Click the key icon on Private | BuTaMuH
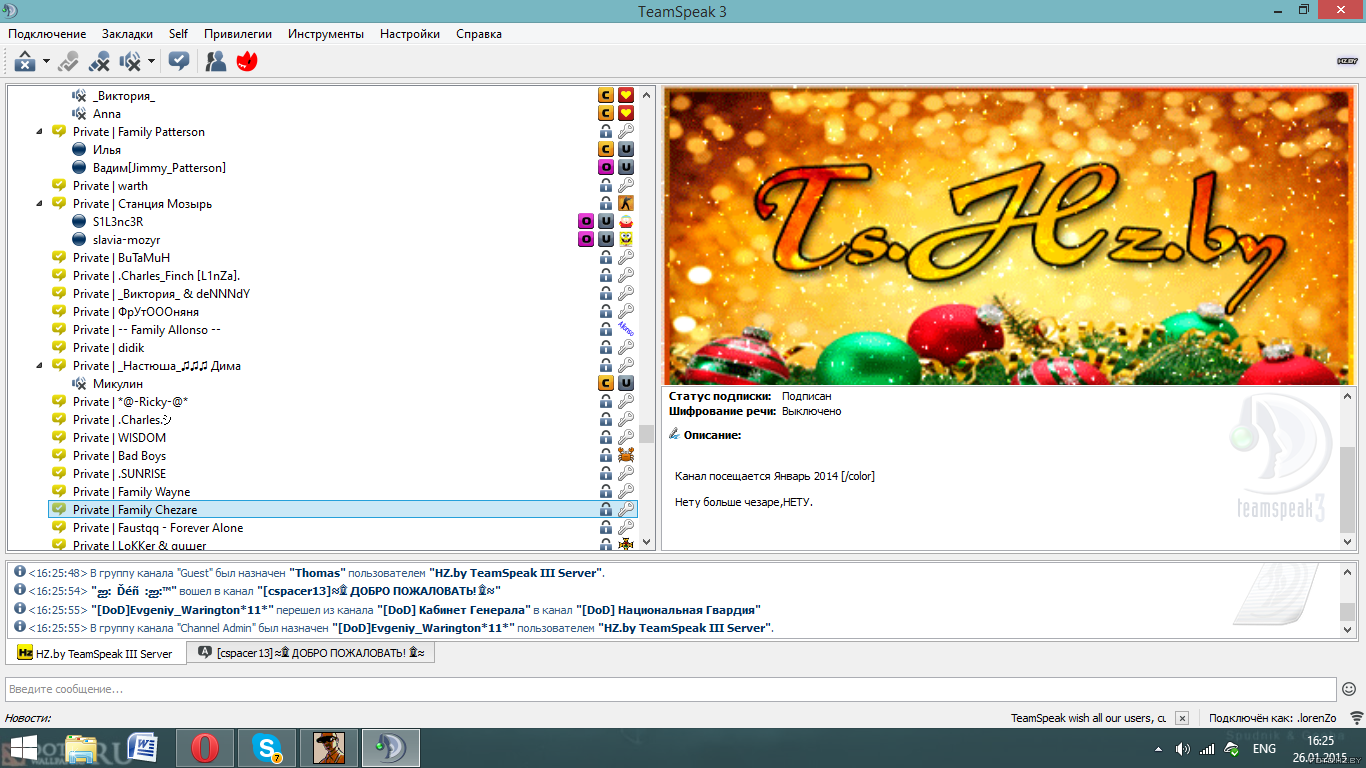This screenshot has width=1366, height=768. click(626, 258)
